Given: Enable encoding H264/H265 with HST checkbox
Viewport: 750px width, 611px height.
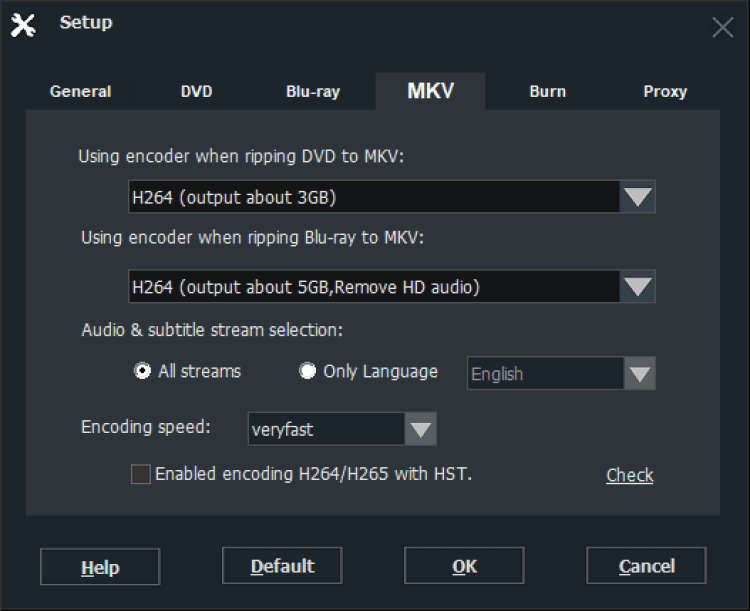Looking at the screenshot, I should click(141, 474).
